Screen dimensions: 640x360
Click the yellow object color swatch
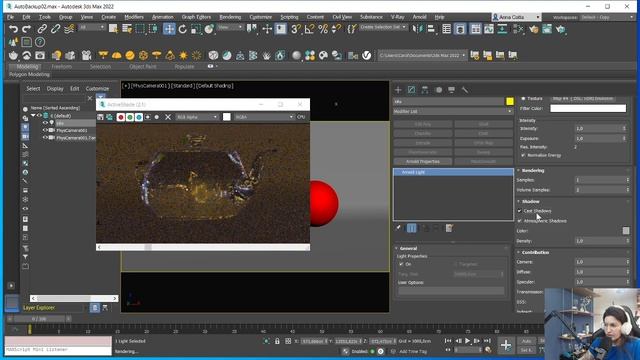tap(510, 101)
